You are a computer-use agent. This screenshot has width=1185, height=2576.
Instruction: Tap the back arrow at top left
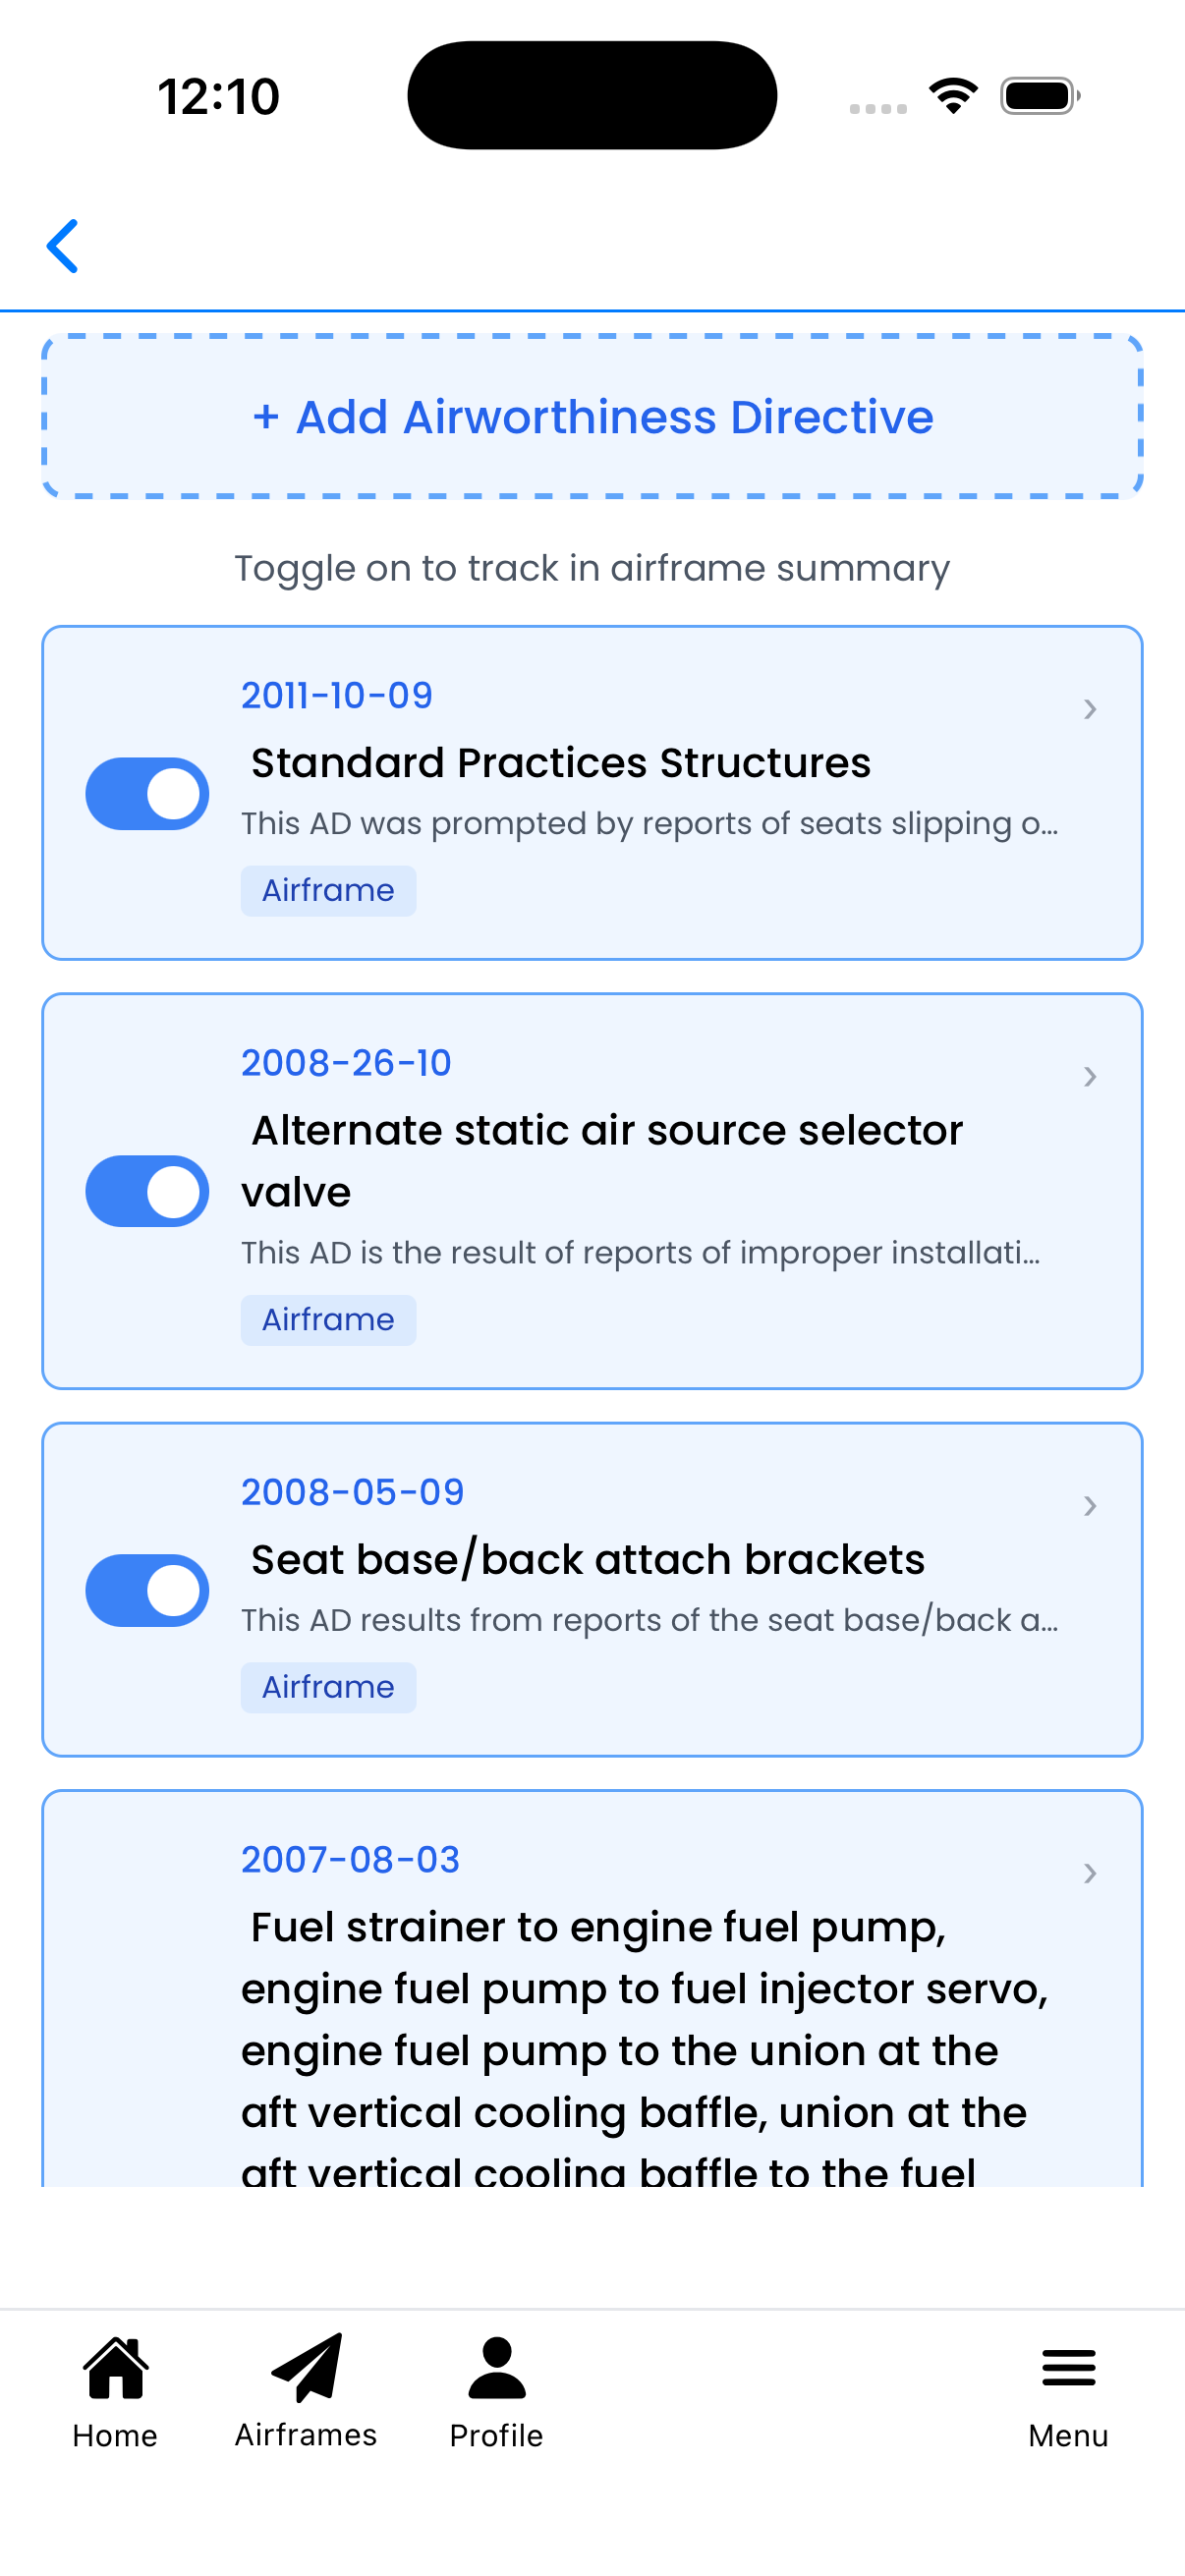pyautogui.click(x=63, y=246)
